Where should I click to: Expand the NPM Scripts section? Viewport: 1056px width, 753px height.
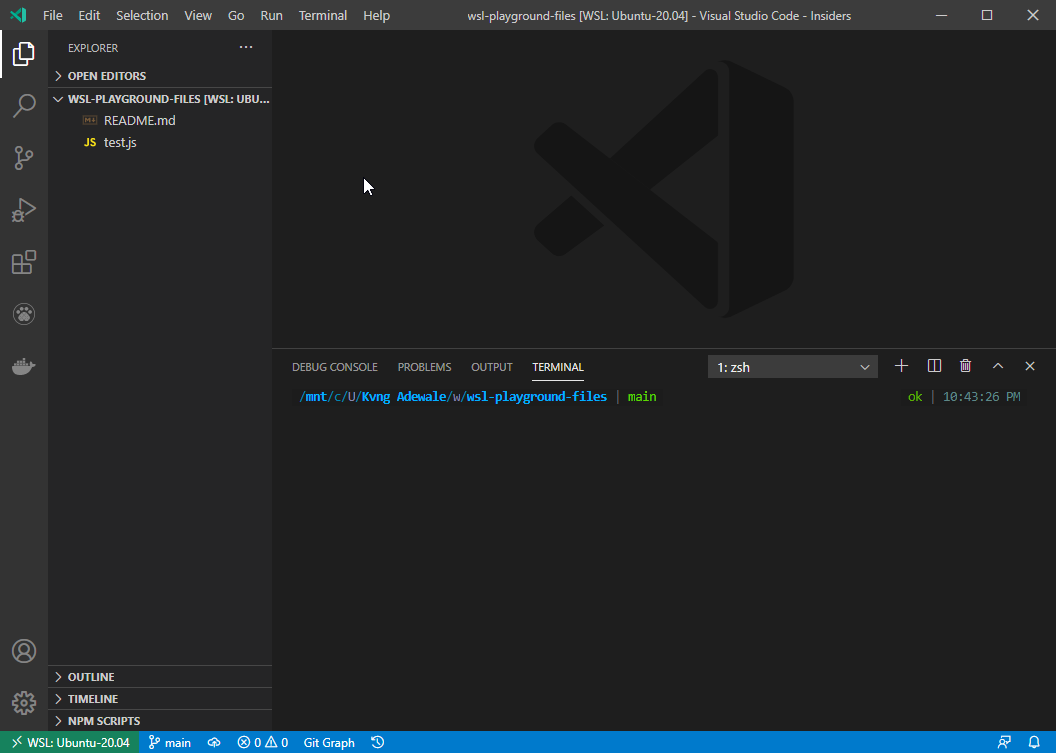[x=160, y=721]
